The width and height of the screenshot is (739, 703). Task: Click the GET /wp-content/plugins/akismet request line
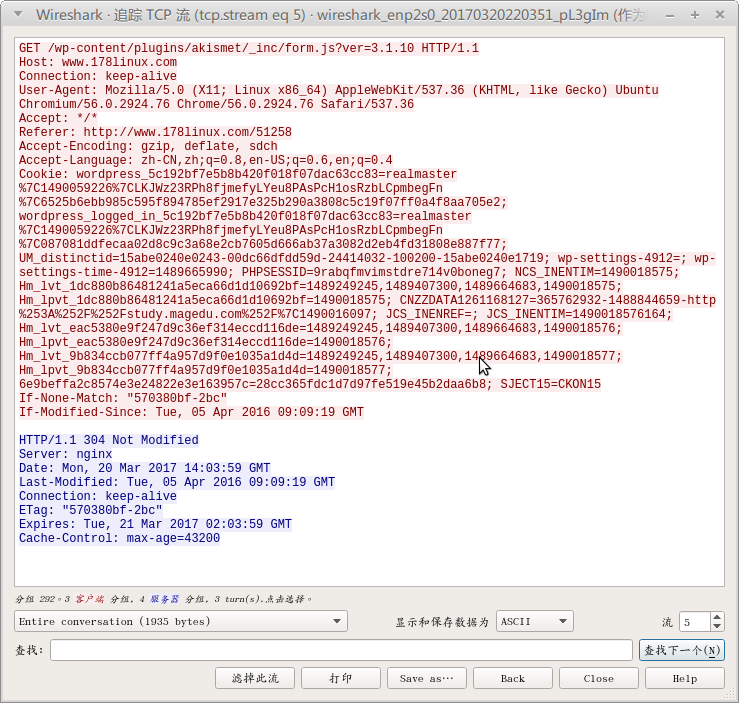pos(249,48)
